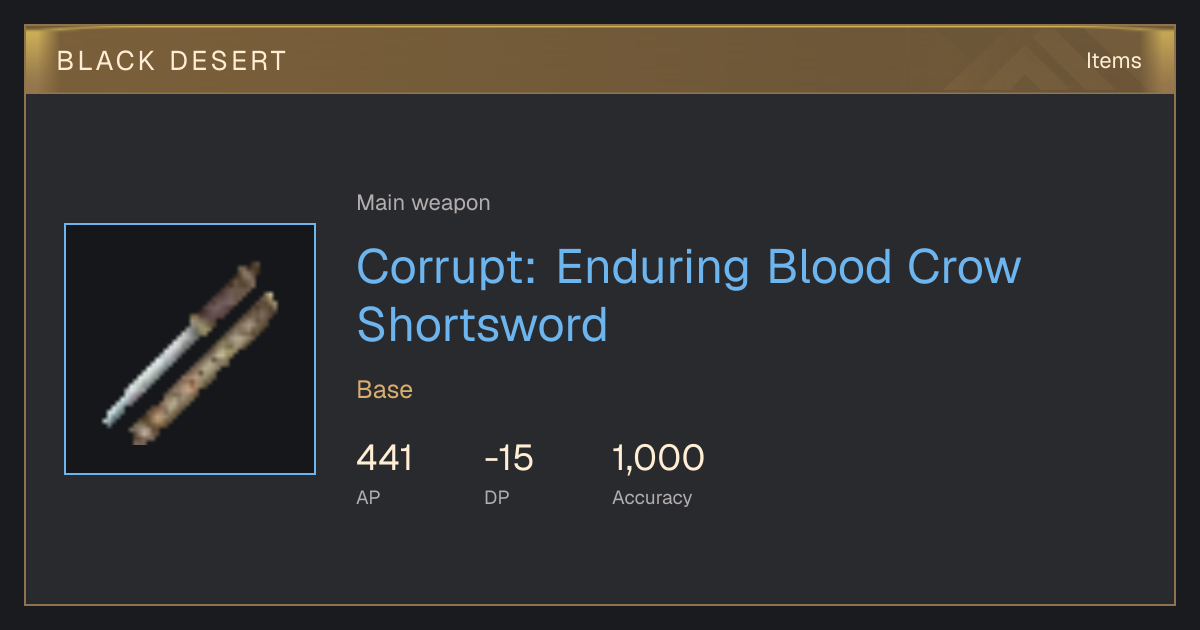Click the word Corrupt: in the item name
Screen dimensions: 1200x630
click(447, 267)
